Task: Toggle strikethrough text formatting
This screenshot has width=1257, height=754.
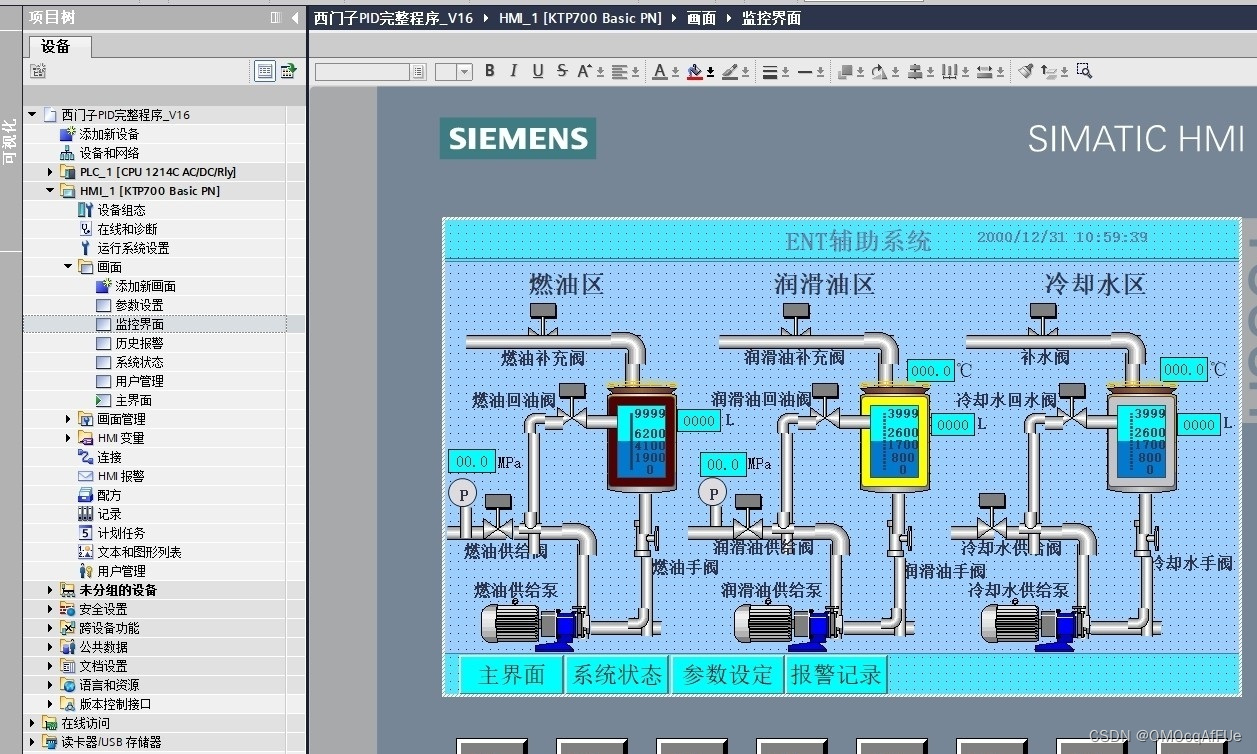Action: (562, 71)
